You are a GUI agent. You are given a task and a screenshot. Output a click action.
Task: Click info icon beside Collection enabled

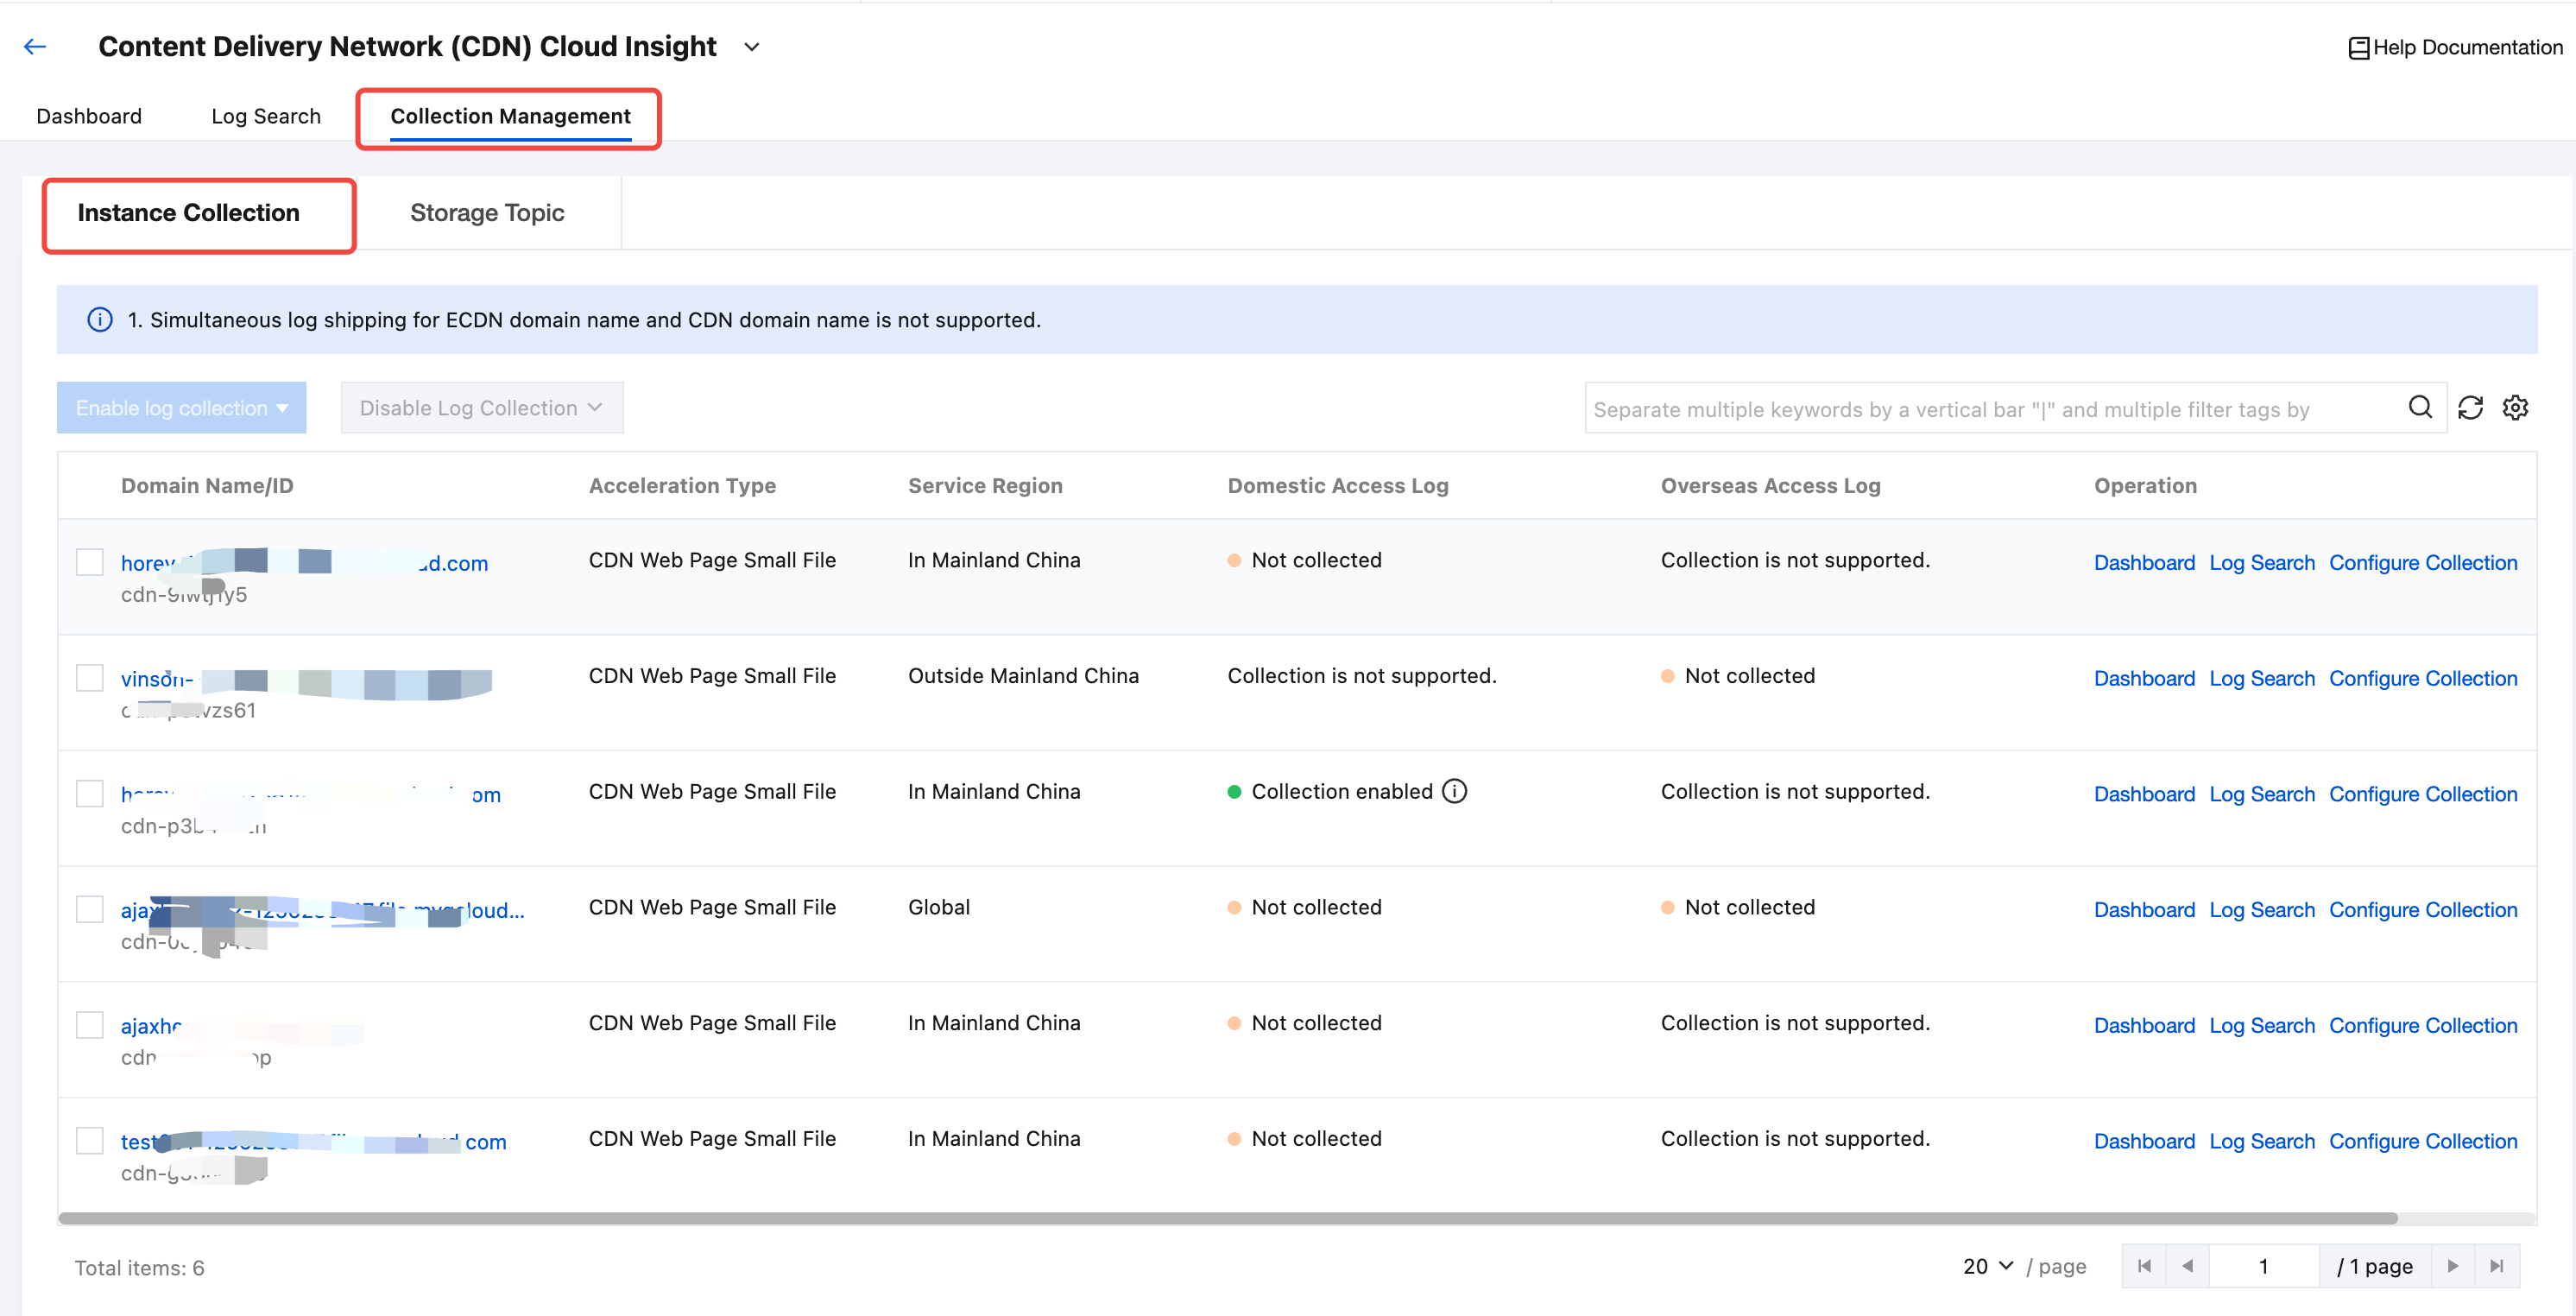click(1454, 791)
